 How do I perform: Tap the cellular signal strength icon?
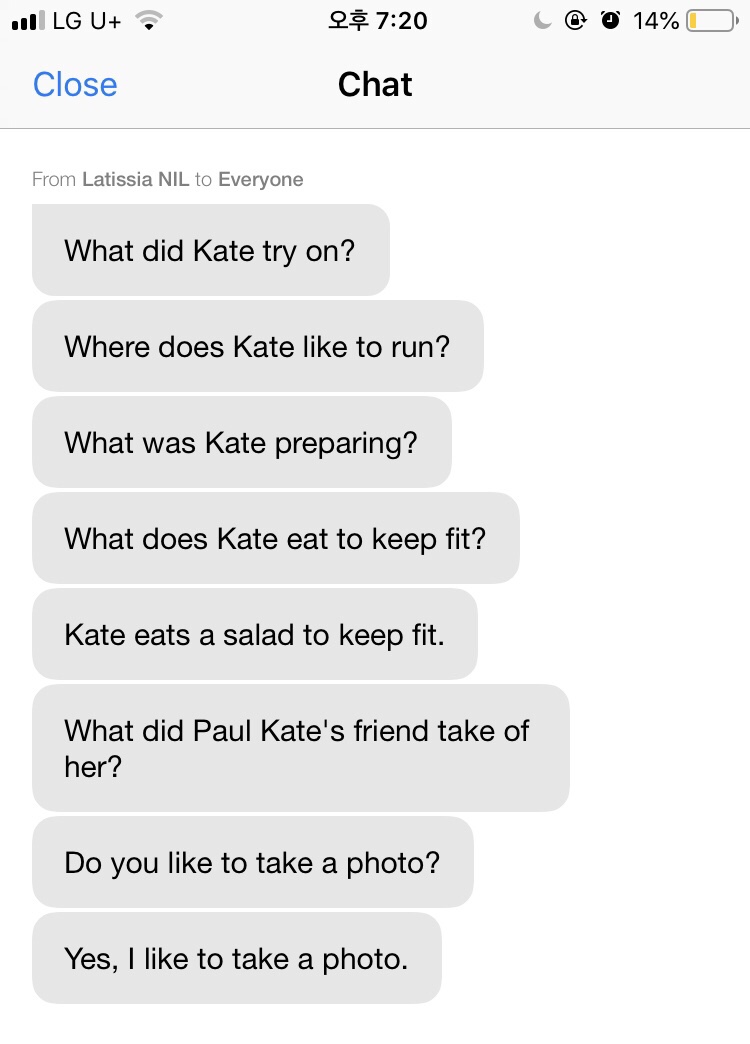click(x=29, y=21)
